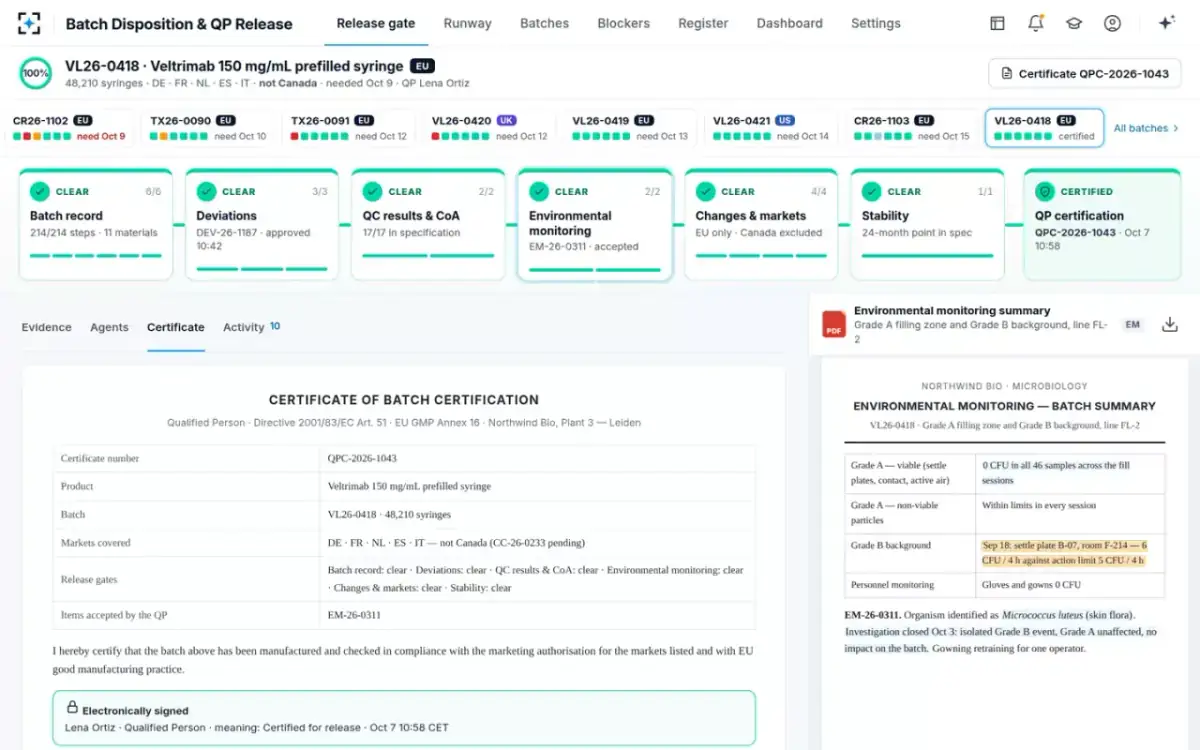Go to Batches tab

click(544, 23)
